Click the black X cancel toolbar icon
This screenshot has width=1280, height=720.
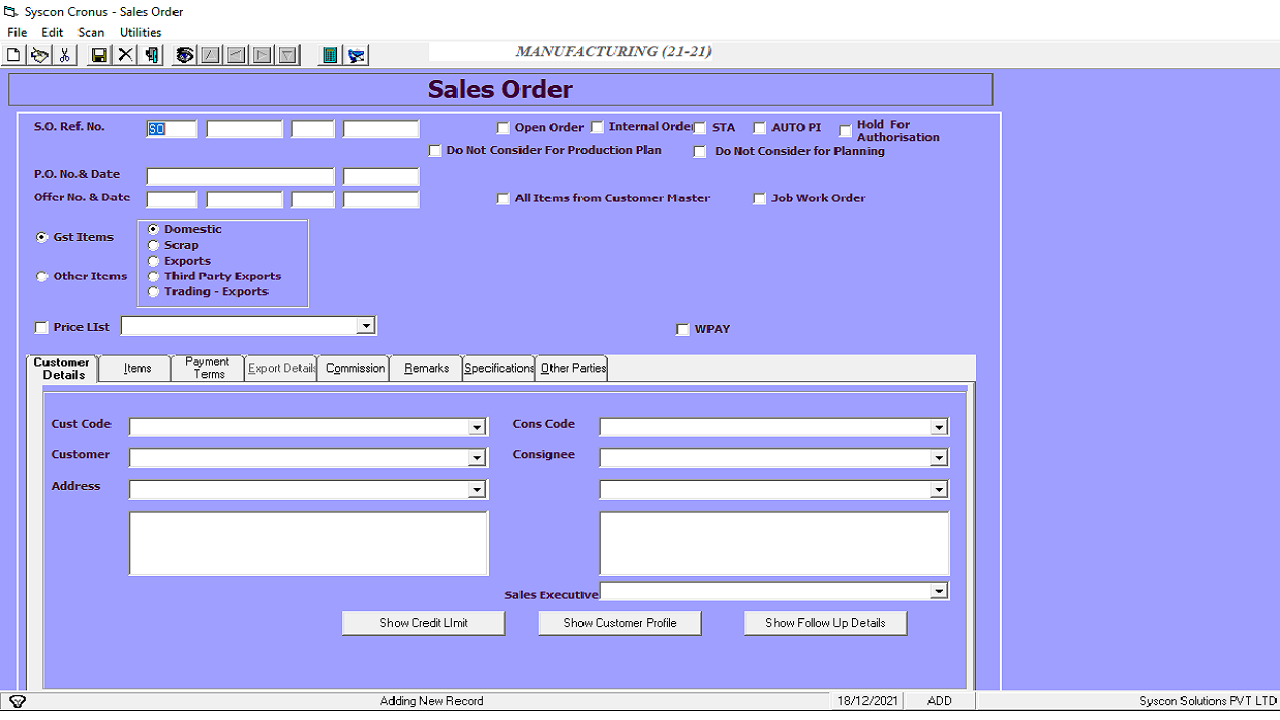coord(125,55)
